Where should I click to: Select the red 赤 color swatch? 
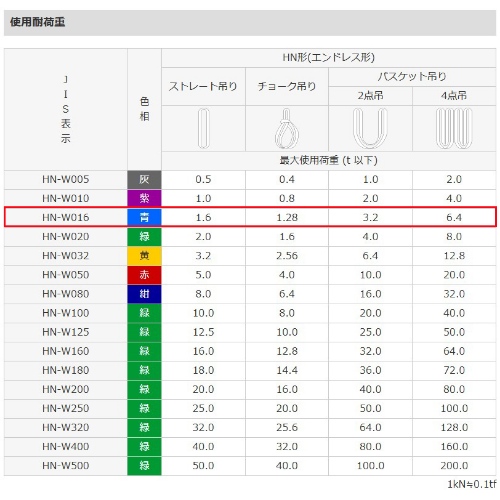[x=144, y=275]
